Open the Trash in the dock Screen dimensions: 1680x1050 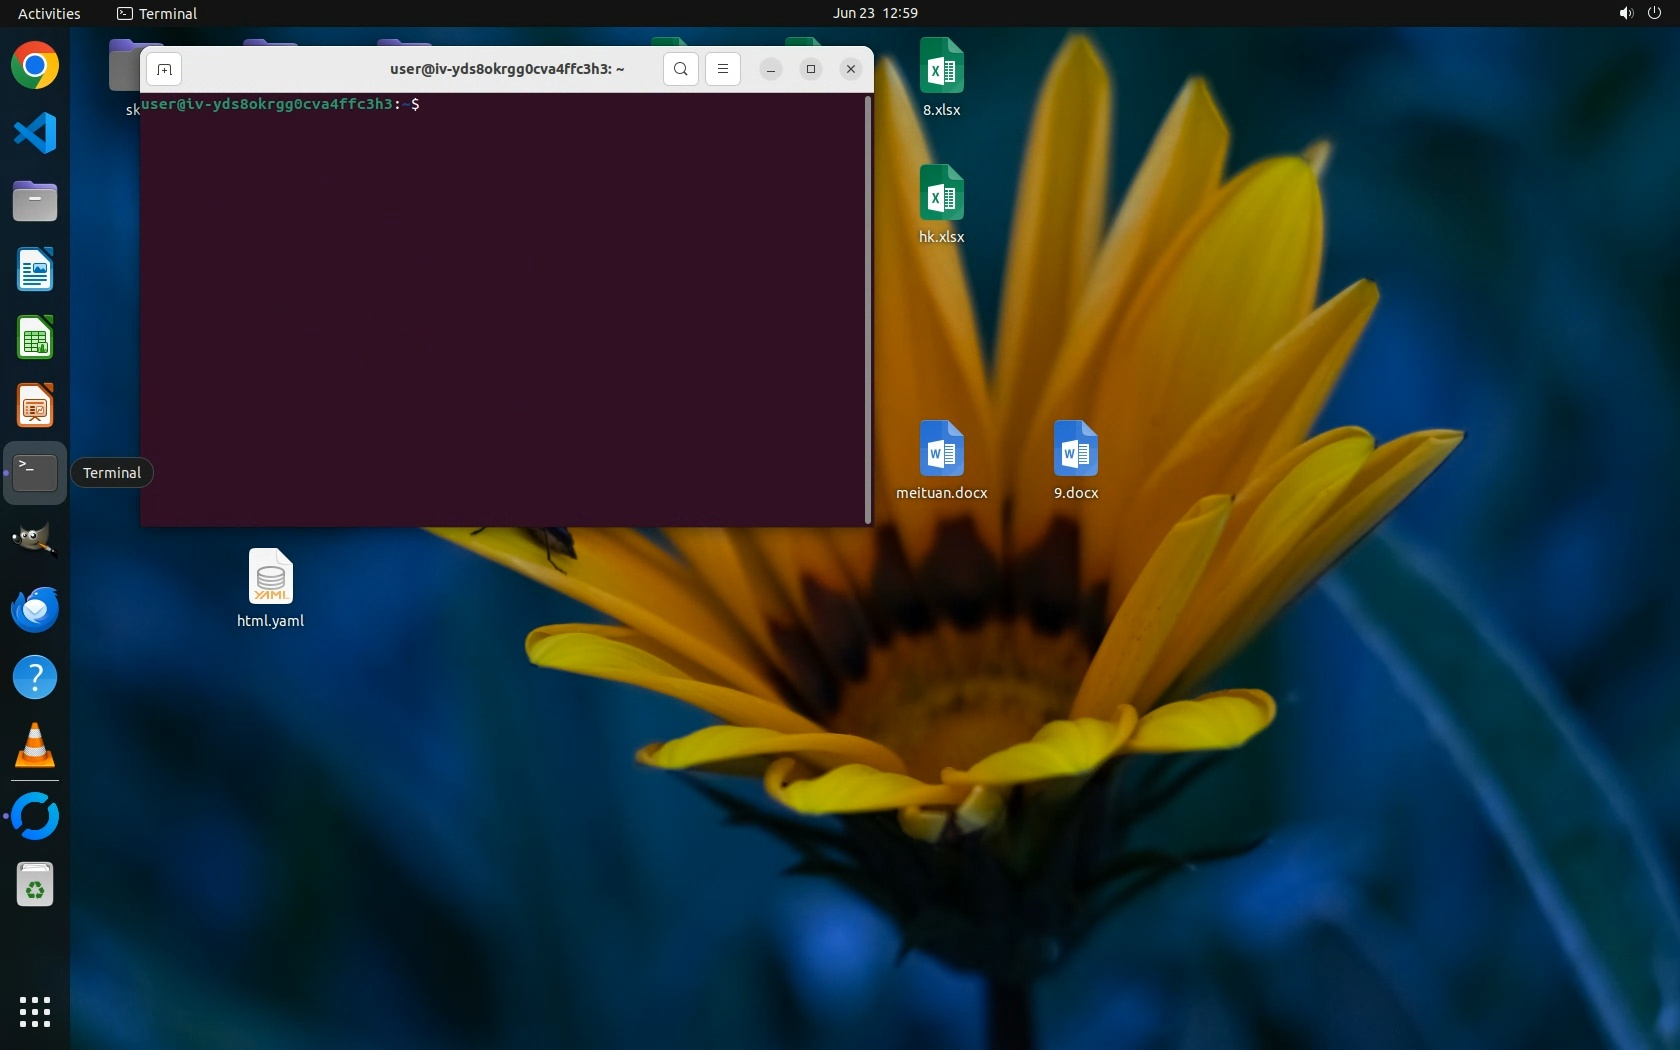point(35,885)
